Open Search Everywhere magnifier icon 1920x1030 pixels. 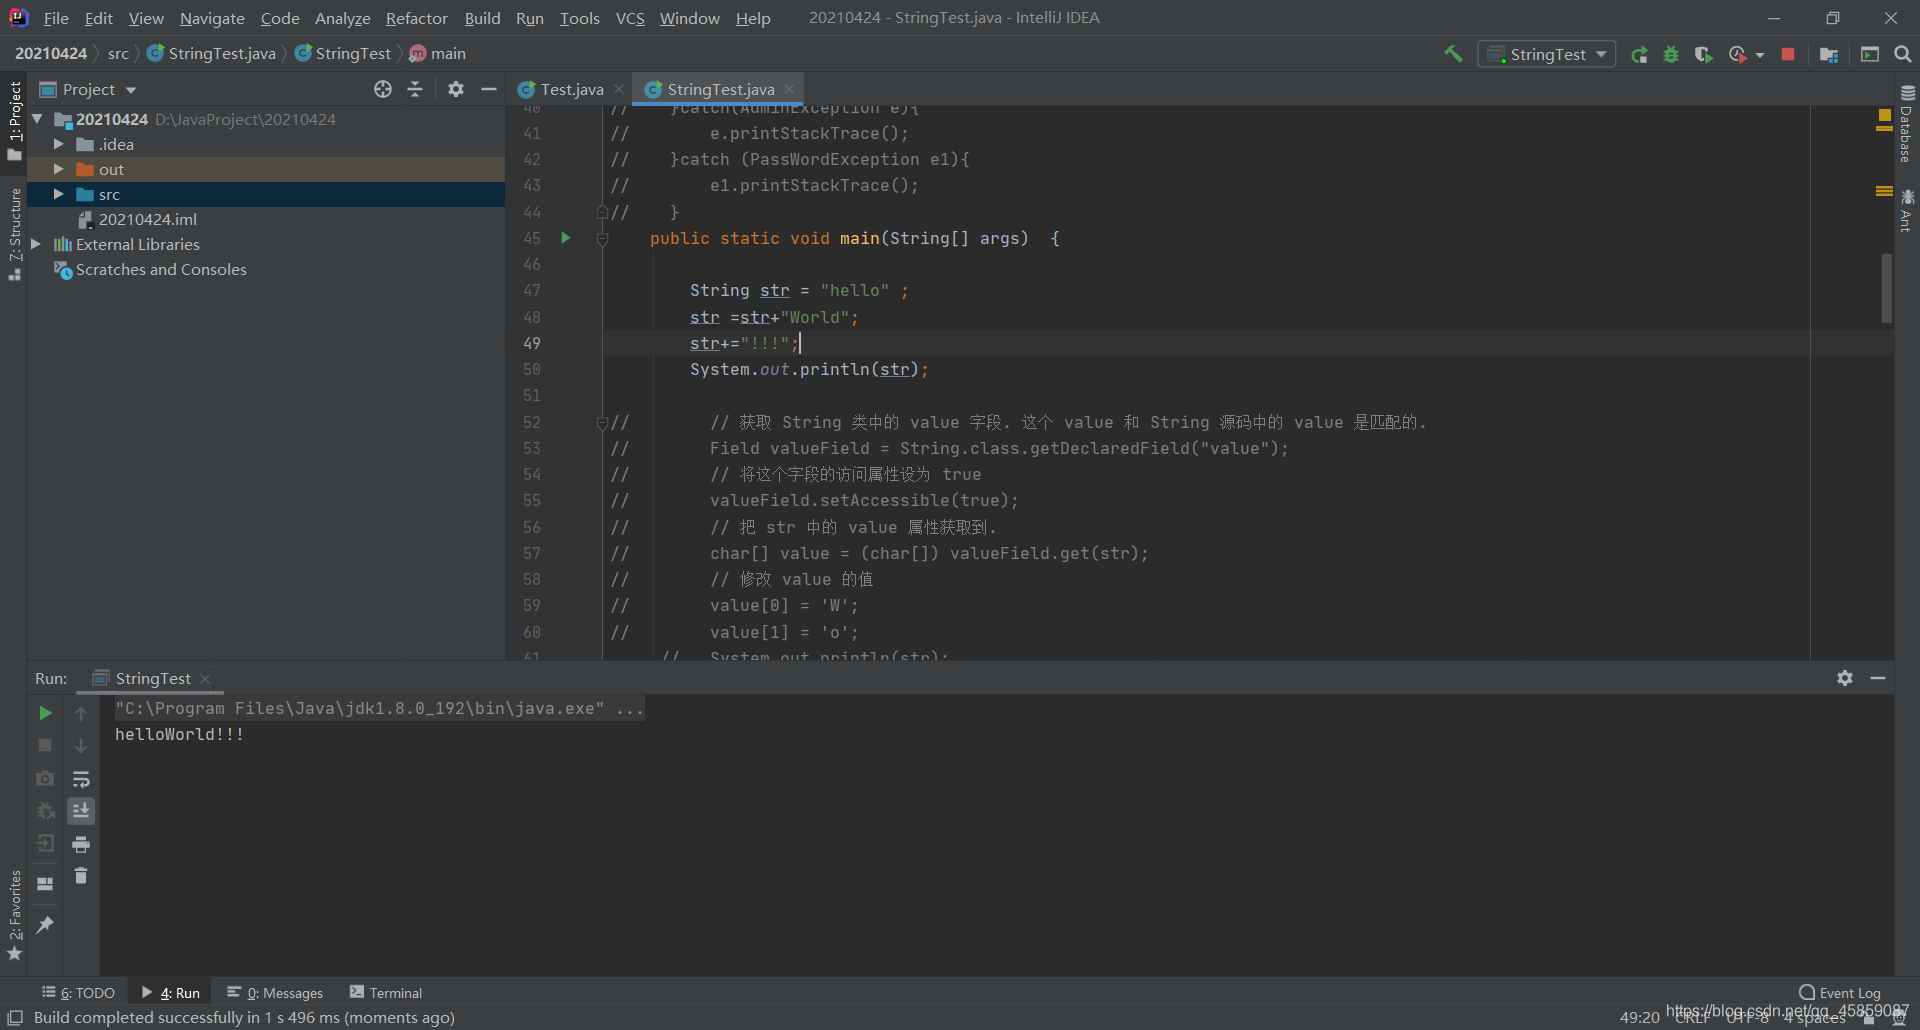tap(1903, 54)
